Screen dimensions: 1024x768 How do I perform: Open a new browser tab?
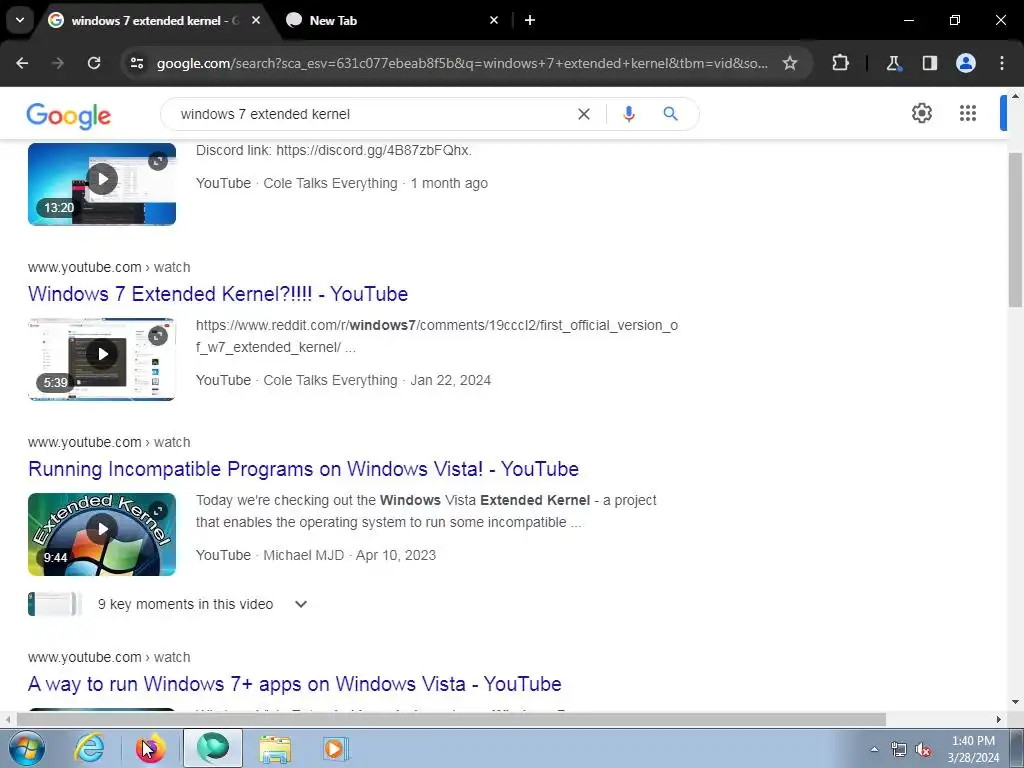(530, 20)
